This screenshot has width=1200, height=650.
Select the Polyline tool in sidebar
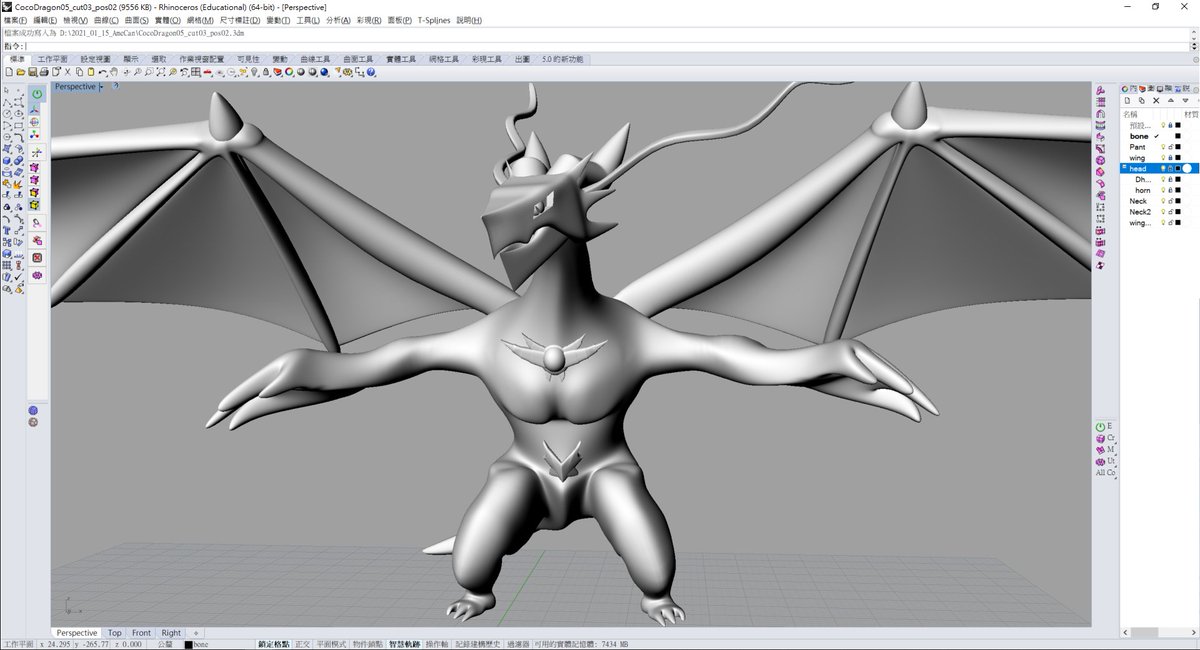6,103
